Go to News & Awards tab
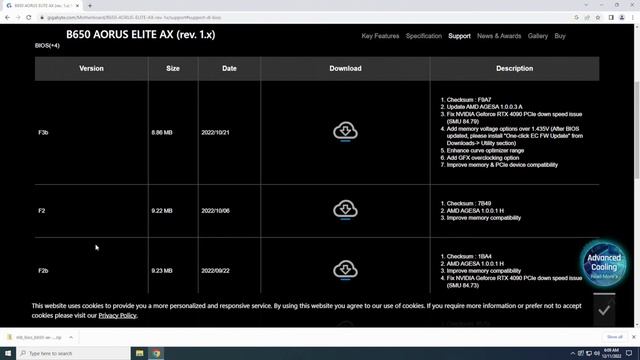Screen dimensions: 640x360 click(499, 36)
